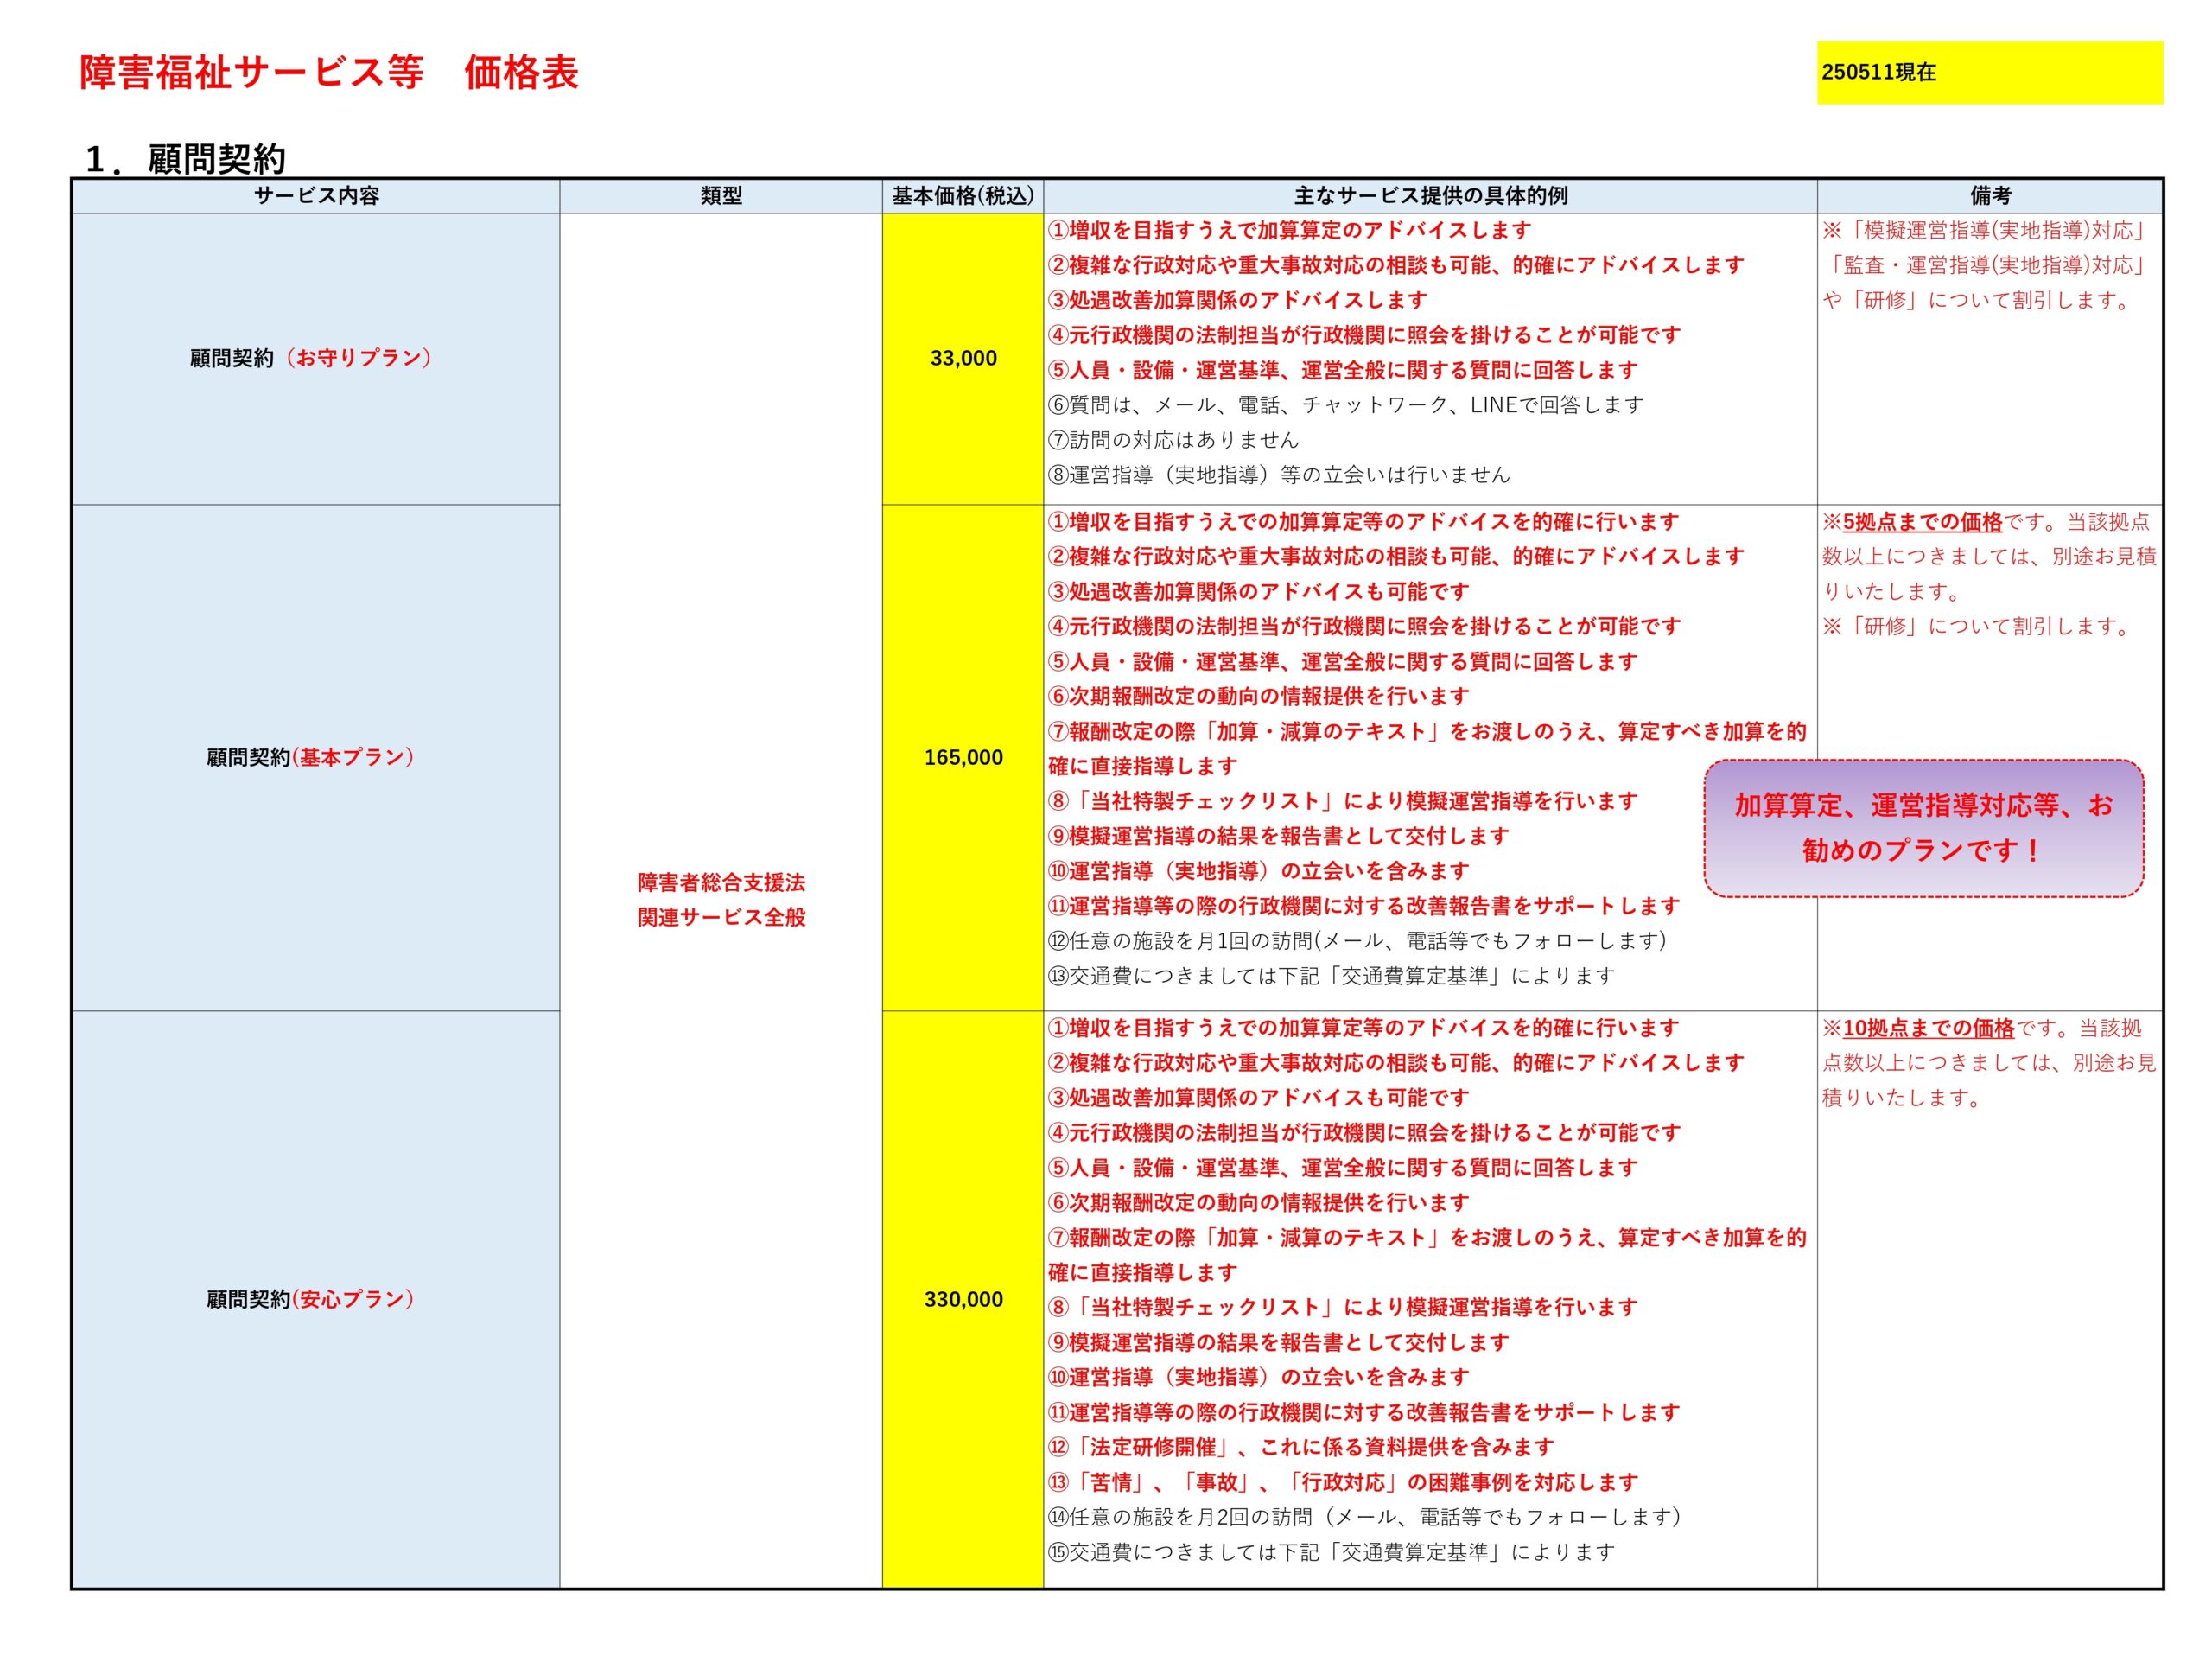This screenshot has height=1656, width=2212.
Task: Click the purple お勧めのプラン callout box
Action: [x=1923, y=828]
